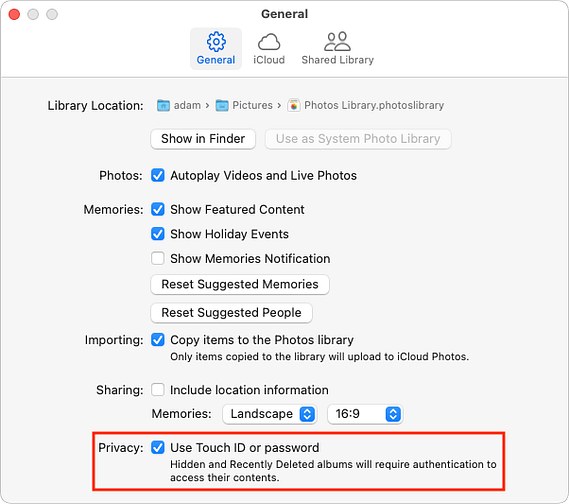Click the Pictures folder icon in path
The width and height of the screenshot is (569, 504).
[x=222, y=106]
